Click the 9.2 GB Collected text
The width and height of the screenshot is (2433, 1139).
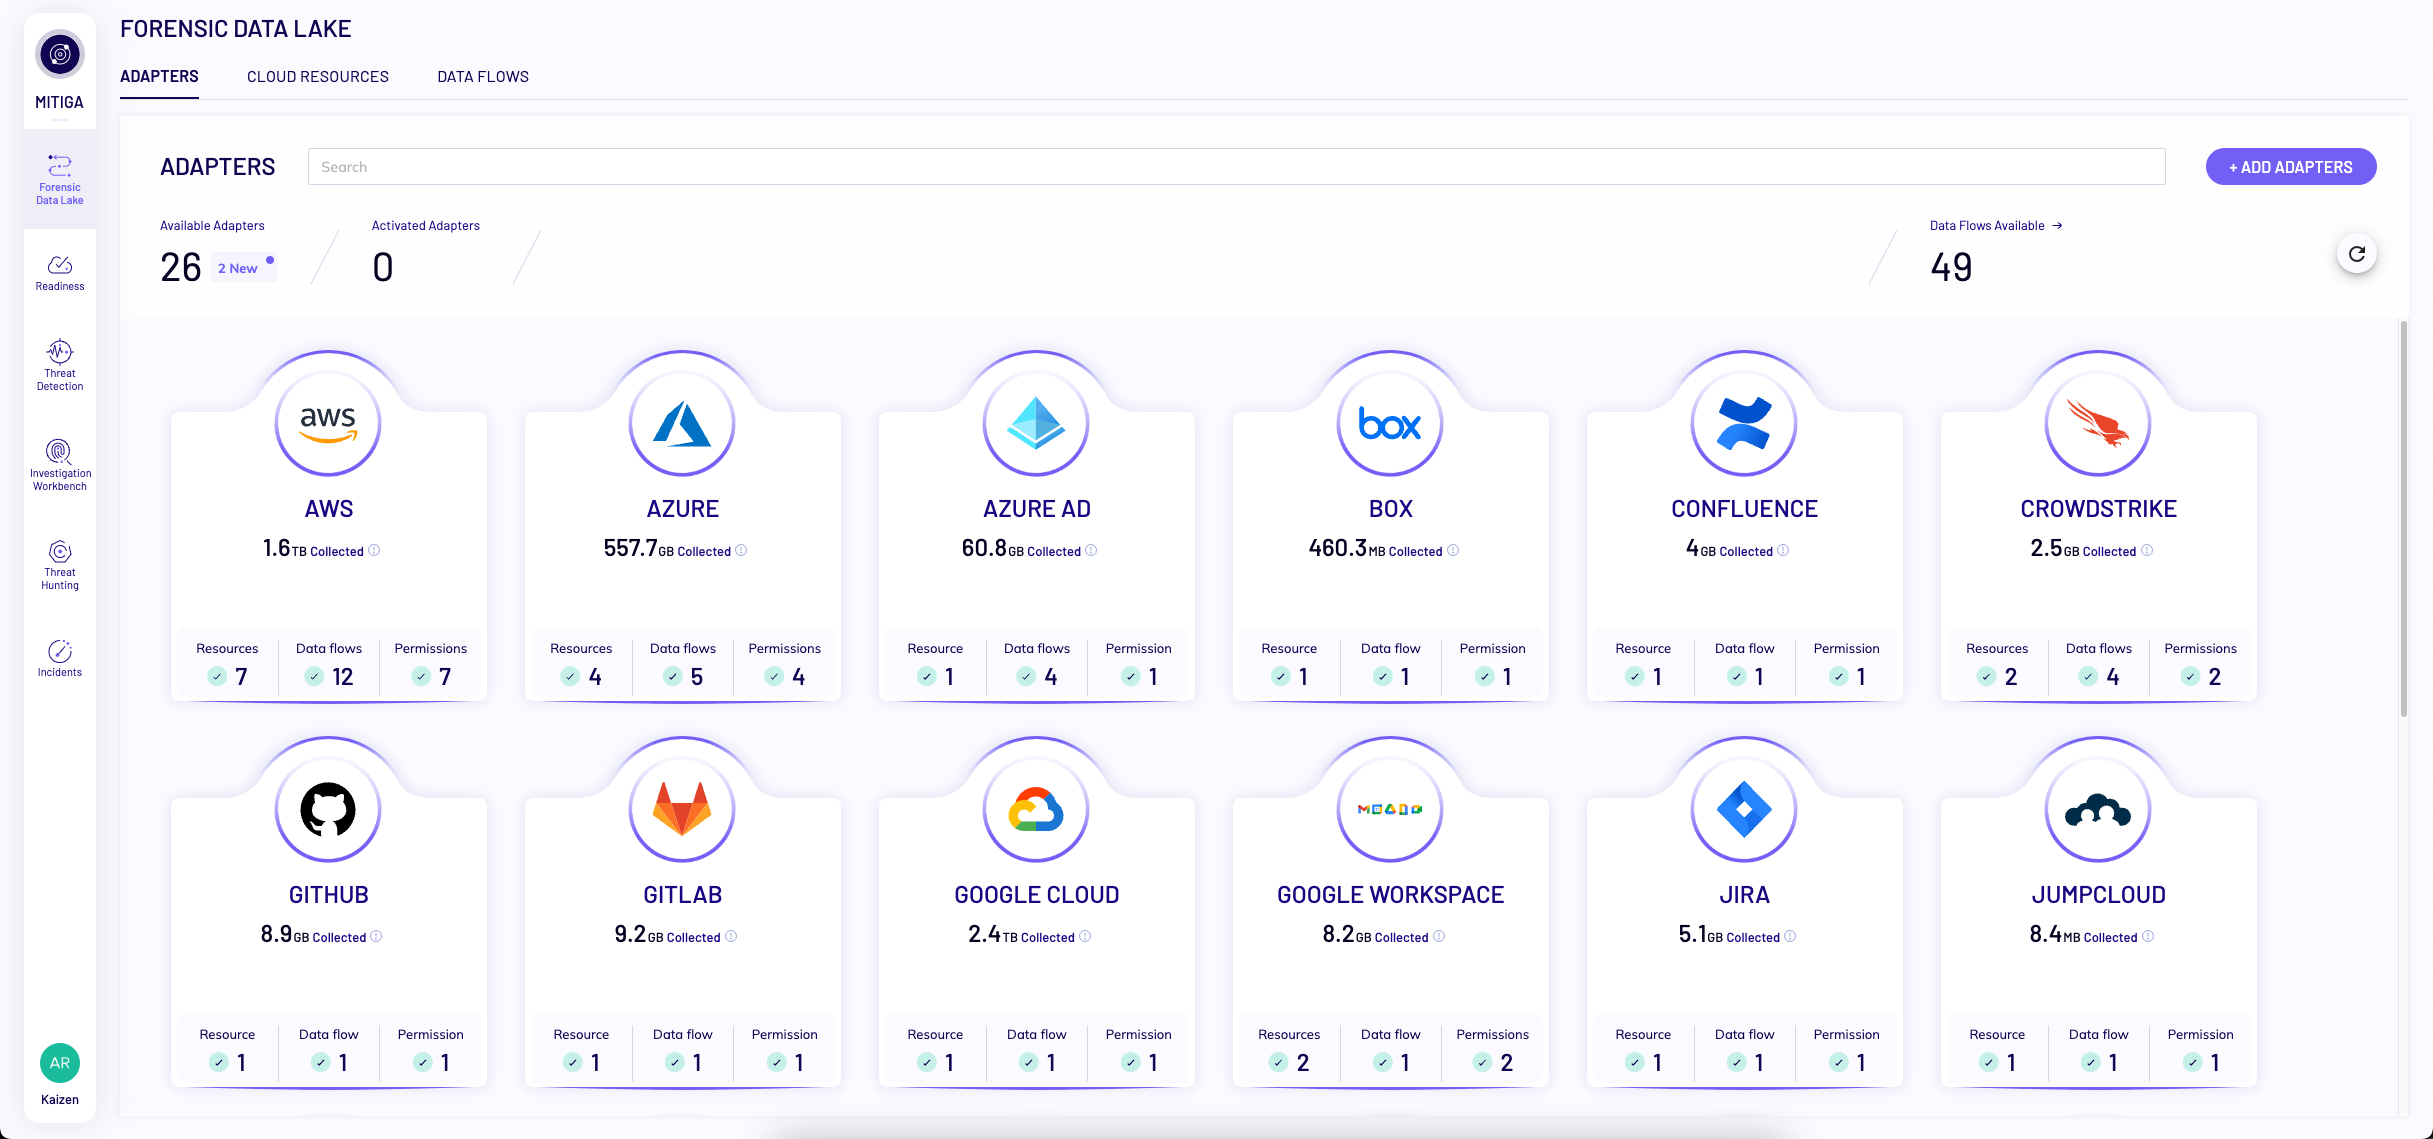[x=667, y=934]
